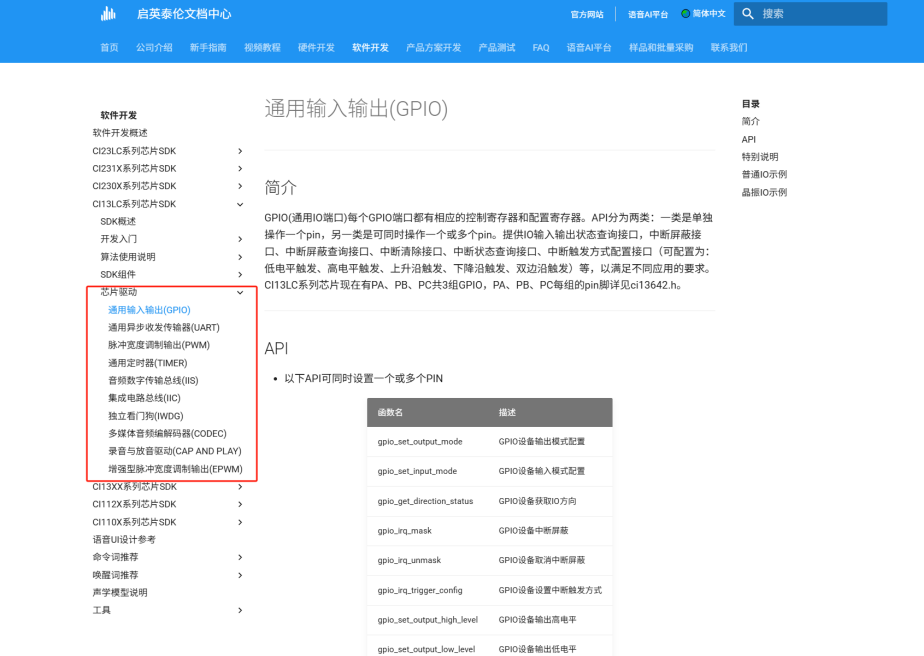Collapse the CI13LC系列芯片SDK section
Image resolution: width=924 pixels, height=656 pixels.
tap(240, 204)
